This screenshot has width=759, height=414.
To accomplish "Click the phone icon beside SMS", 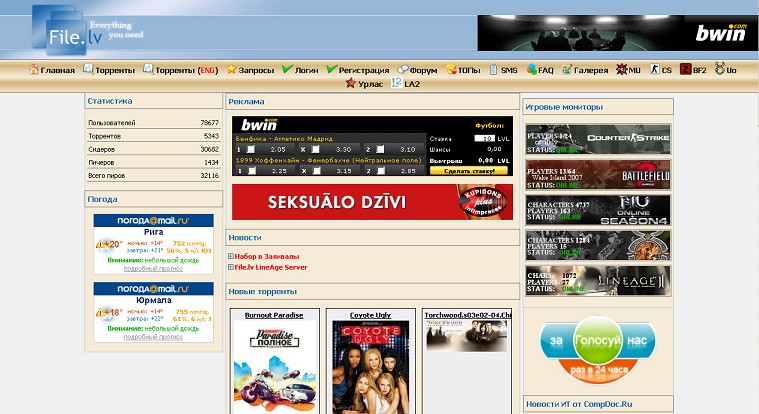I will [x=493, y=69].
